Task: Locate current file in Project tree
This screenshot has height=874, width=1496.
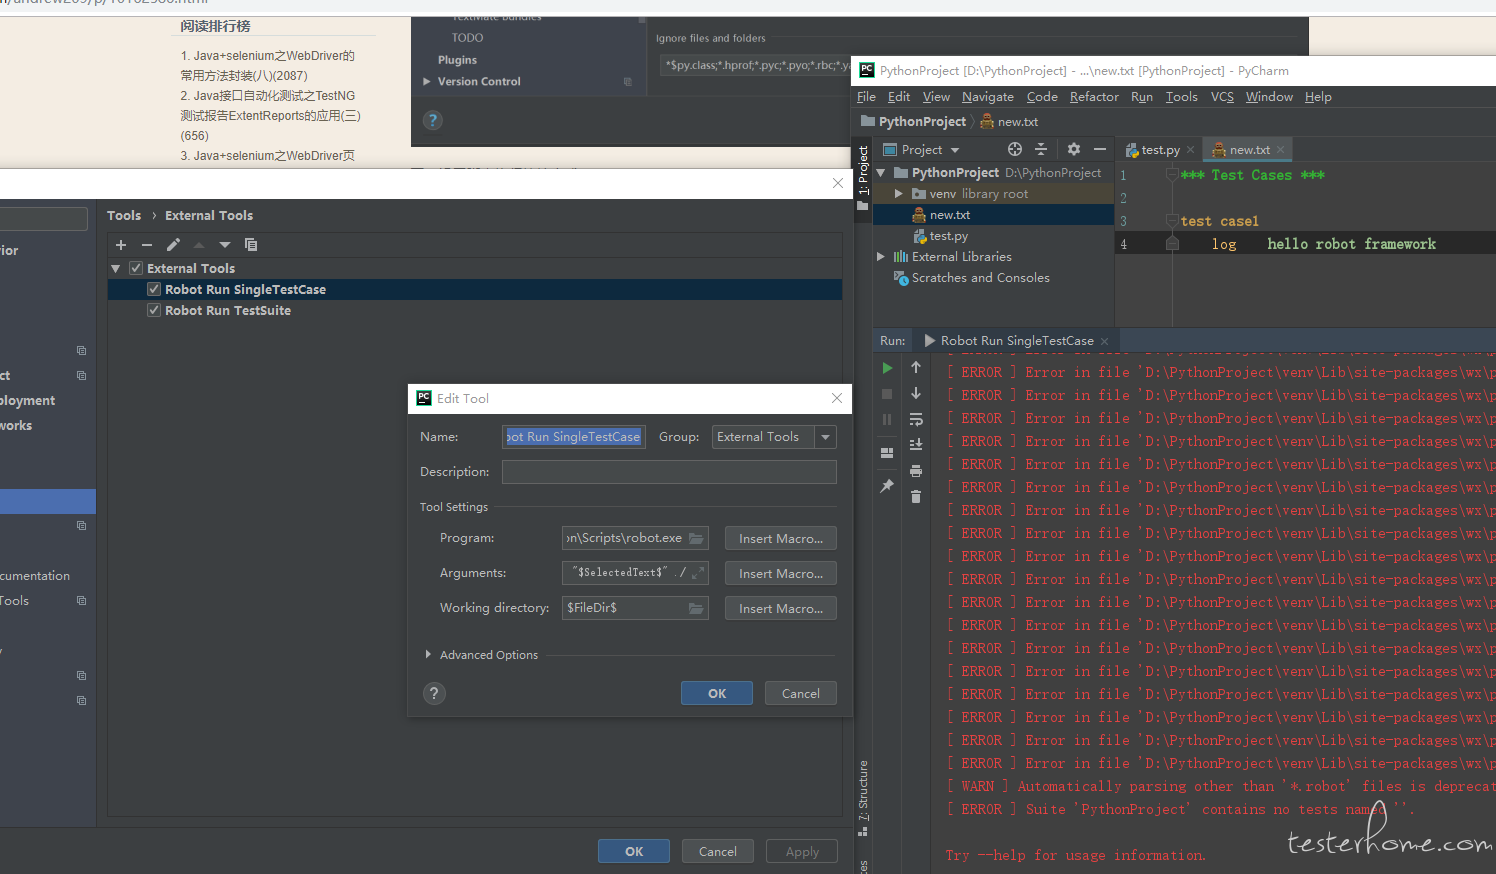Action: click(1015, 149)
